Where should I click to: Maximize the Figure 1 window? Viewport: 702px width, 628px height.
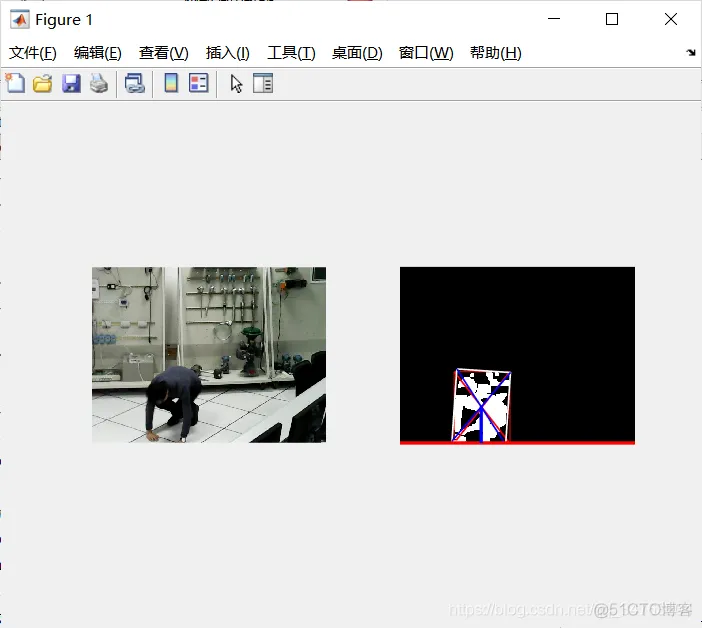point(612,19)
